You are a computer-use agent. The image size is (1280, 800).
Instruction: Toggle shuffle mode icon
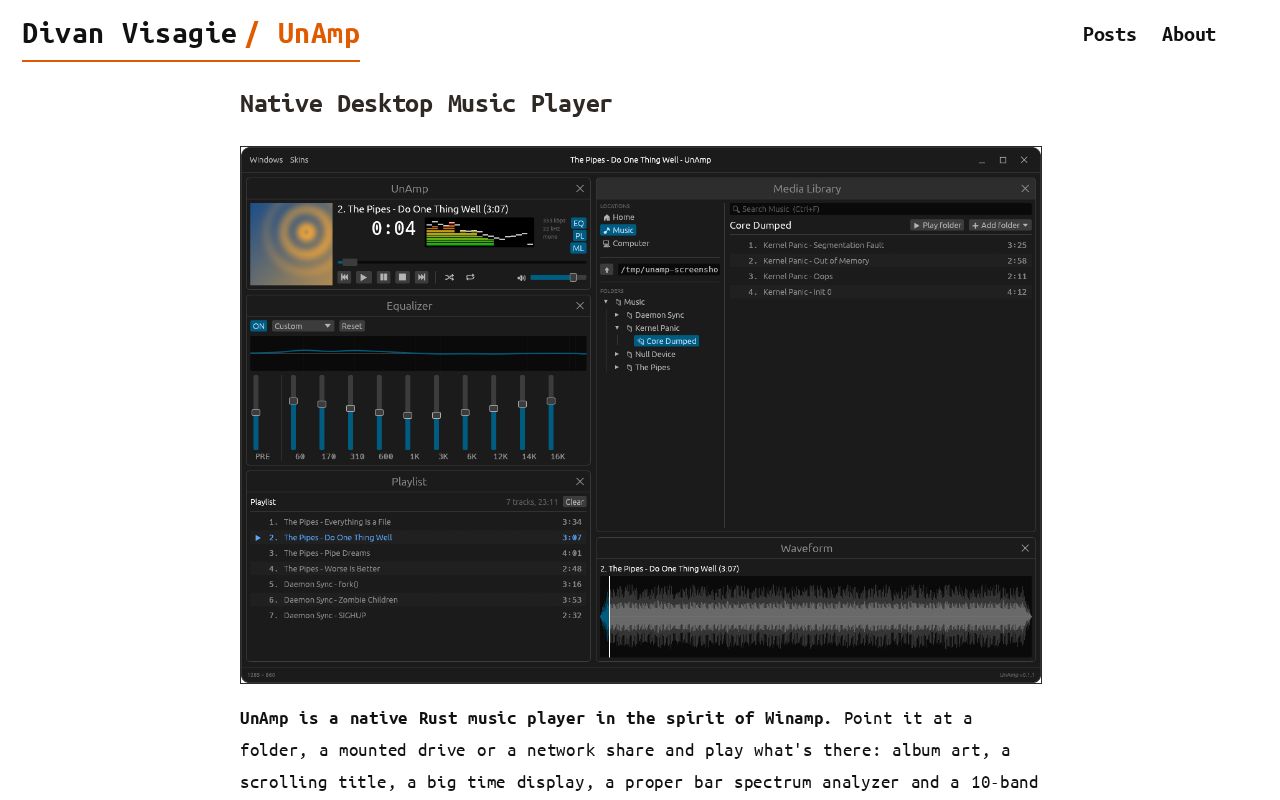(449, 277)
